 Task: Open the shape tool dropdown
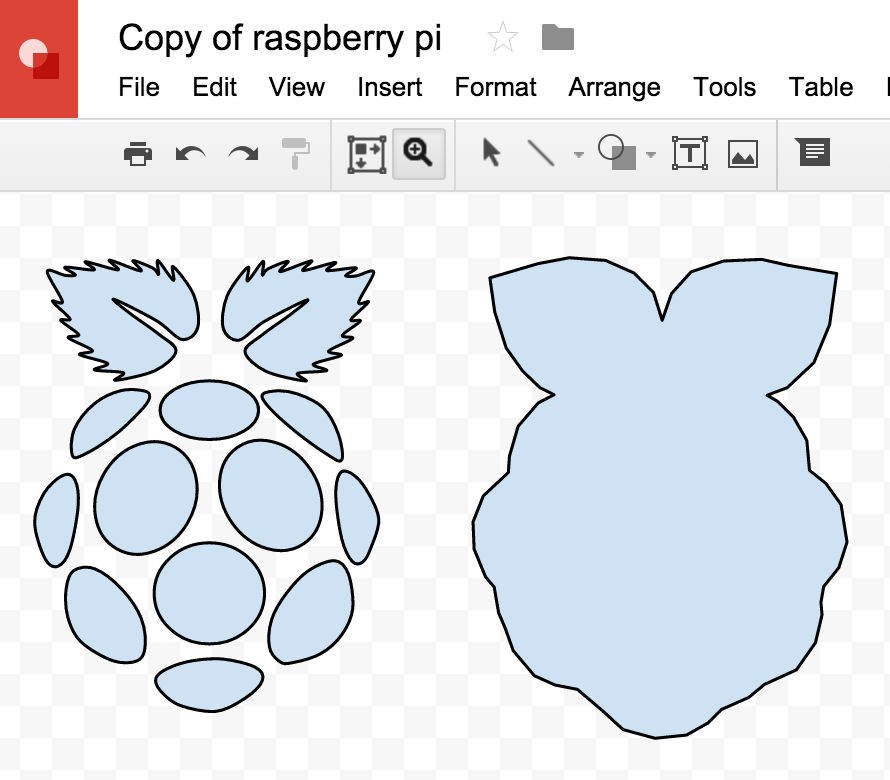pos(651,156)
